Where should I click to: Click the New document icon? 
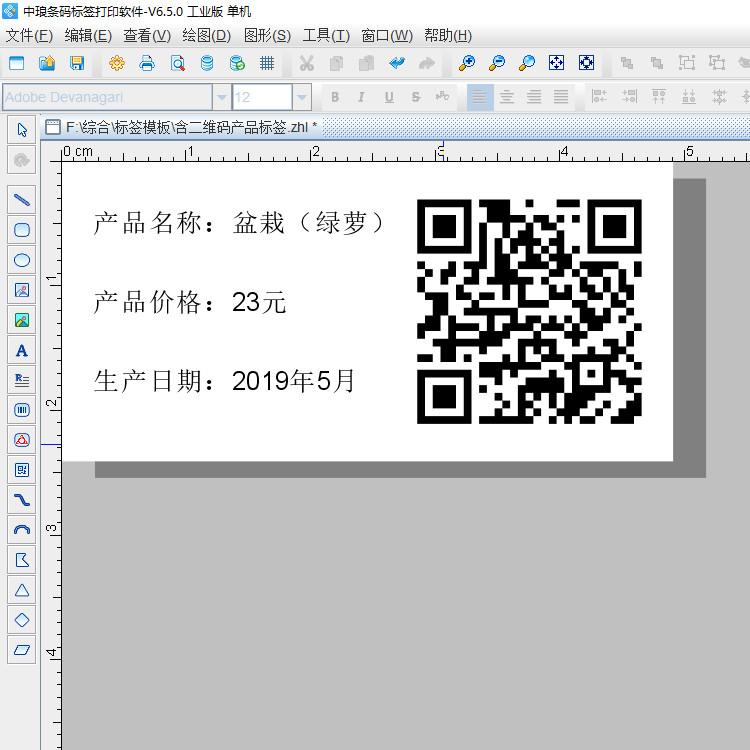tap(17, 63)
